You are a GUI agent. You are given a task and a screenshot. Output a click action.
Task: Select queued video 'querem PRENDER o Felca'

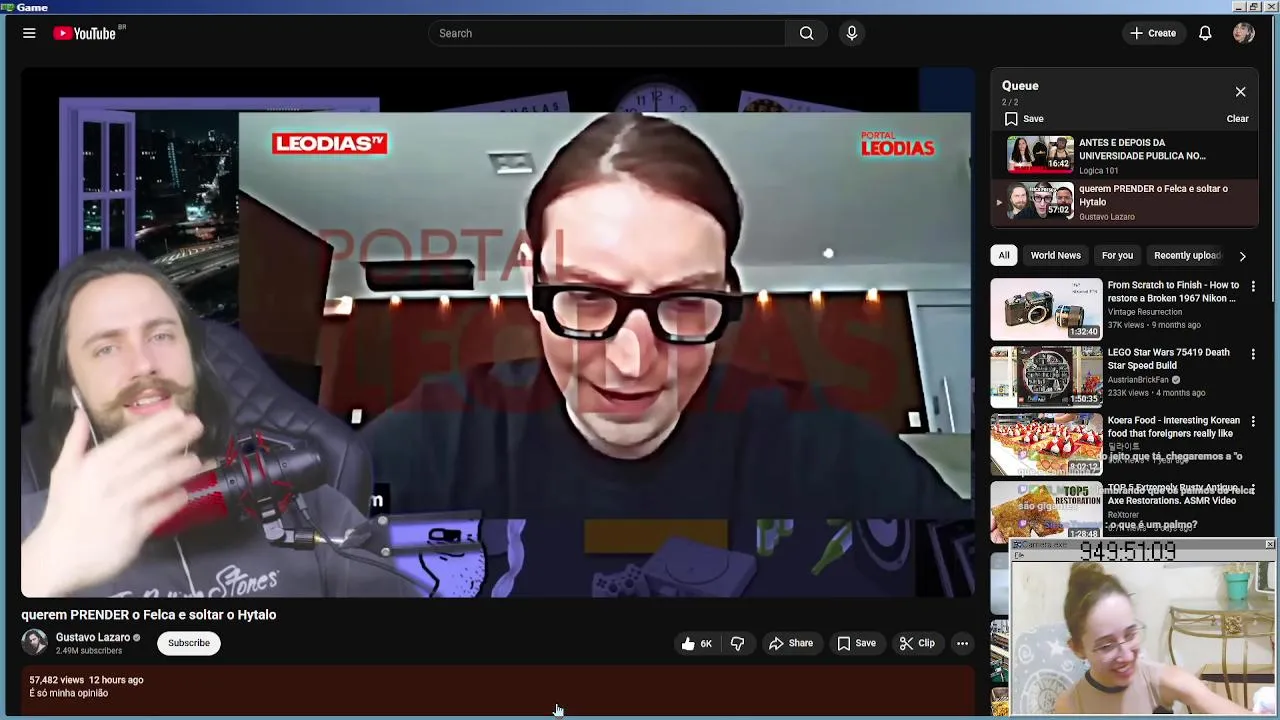point(1125,202)
